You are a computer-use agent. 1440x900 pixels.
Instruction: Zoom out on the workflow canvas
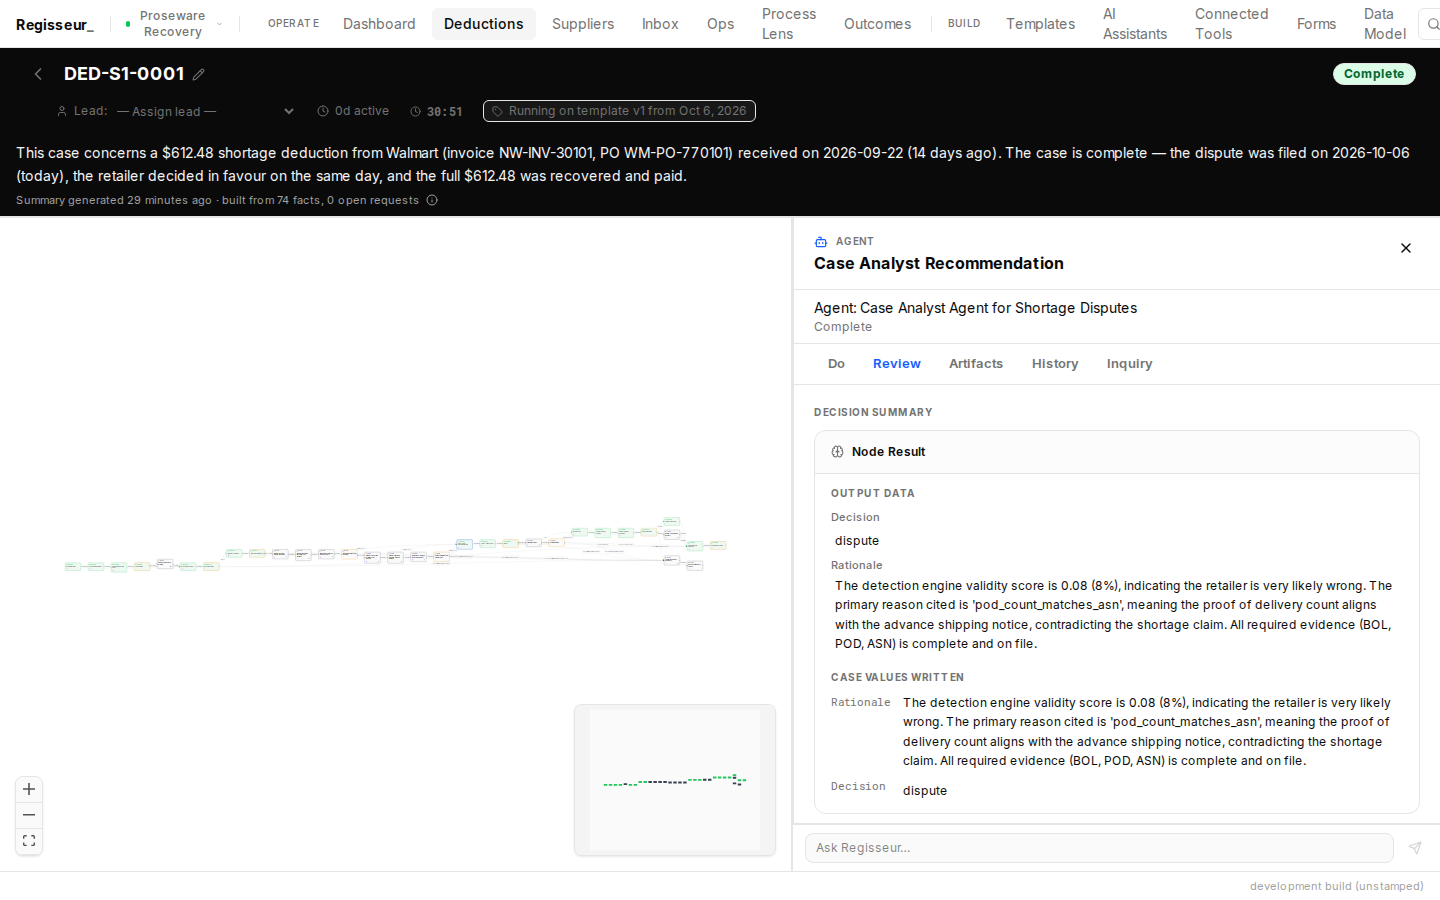(29, 815)
